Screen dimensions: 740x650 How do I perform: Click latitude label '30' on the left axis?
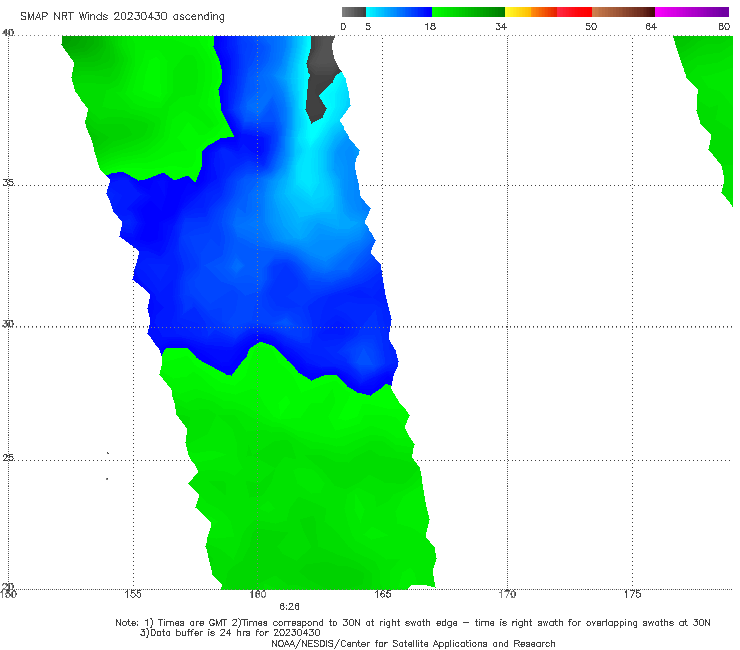(8, 324)
